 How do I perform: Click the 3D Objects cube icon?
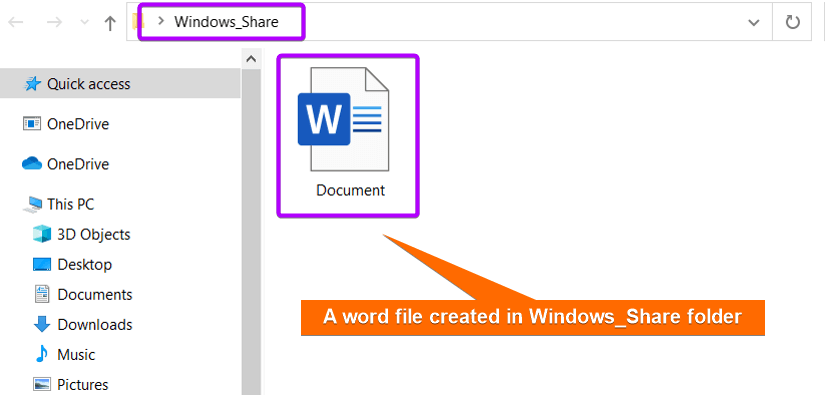point(42,234)
